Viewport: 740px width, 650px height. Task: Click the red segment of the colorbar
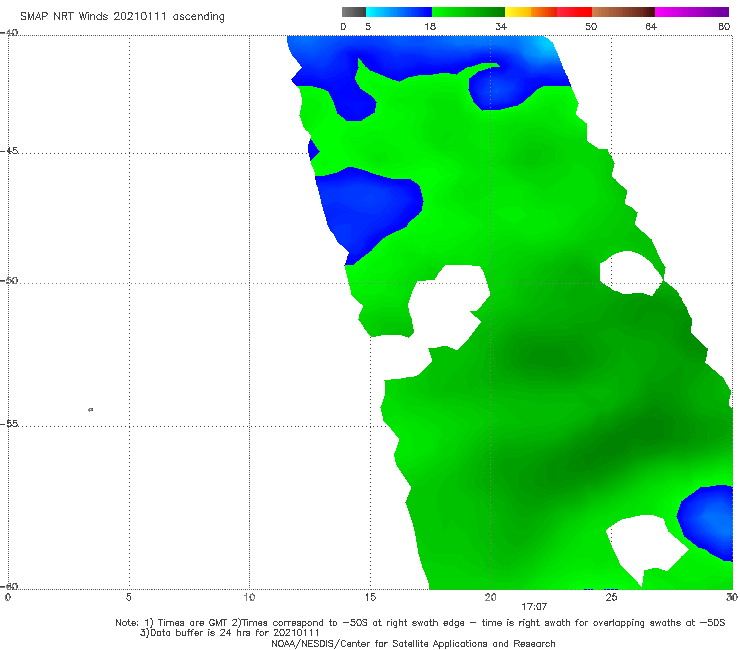[x=574, y=12]
